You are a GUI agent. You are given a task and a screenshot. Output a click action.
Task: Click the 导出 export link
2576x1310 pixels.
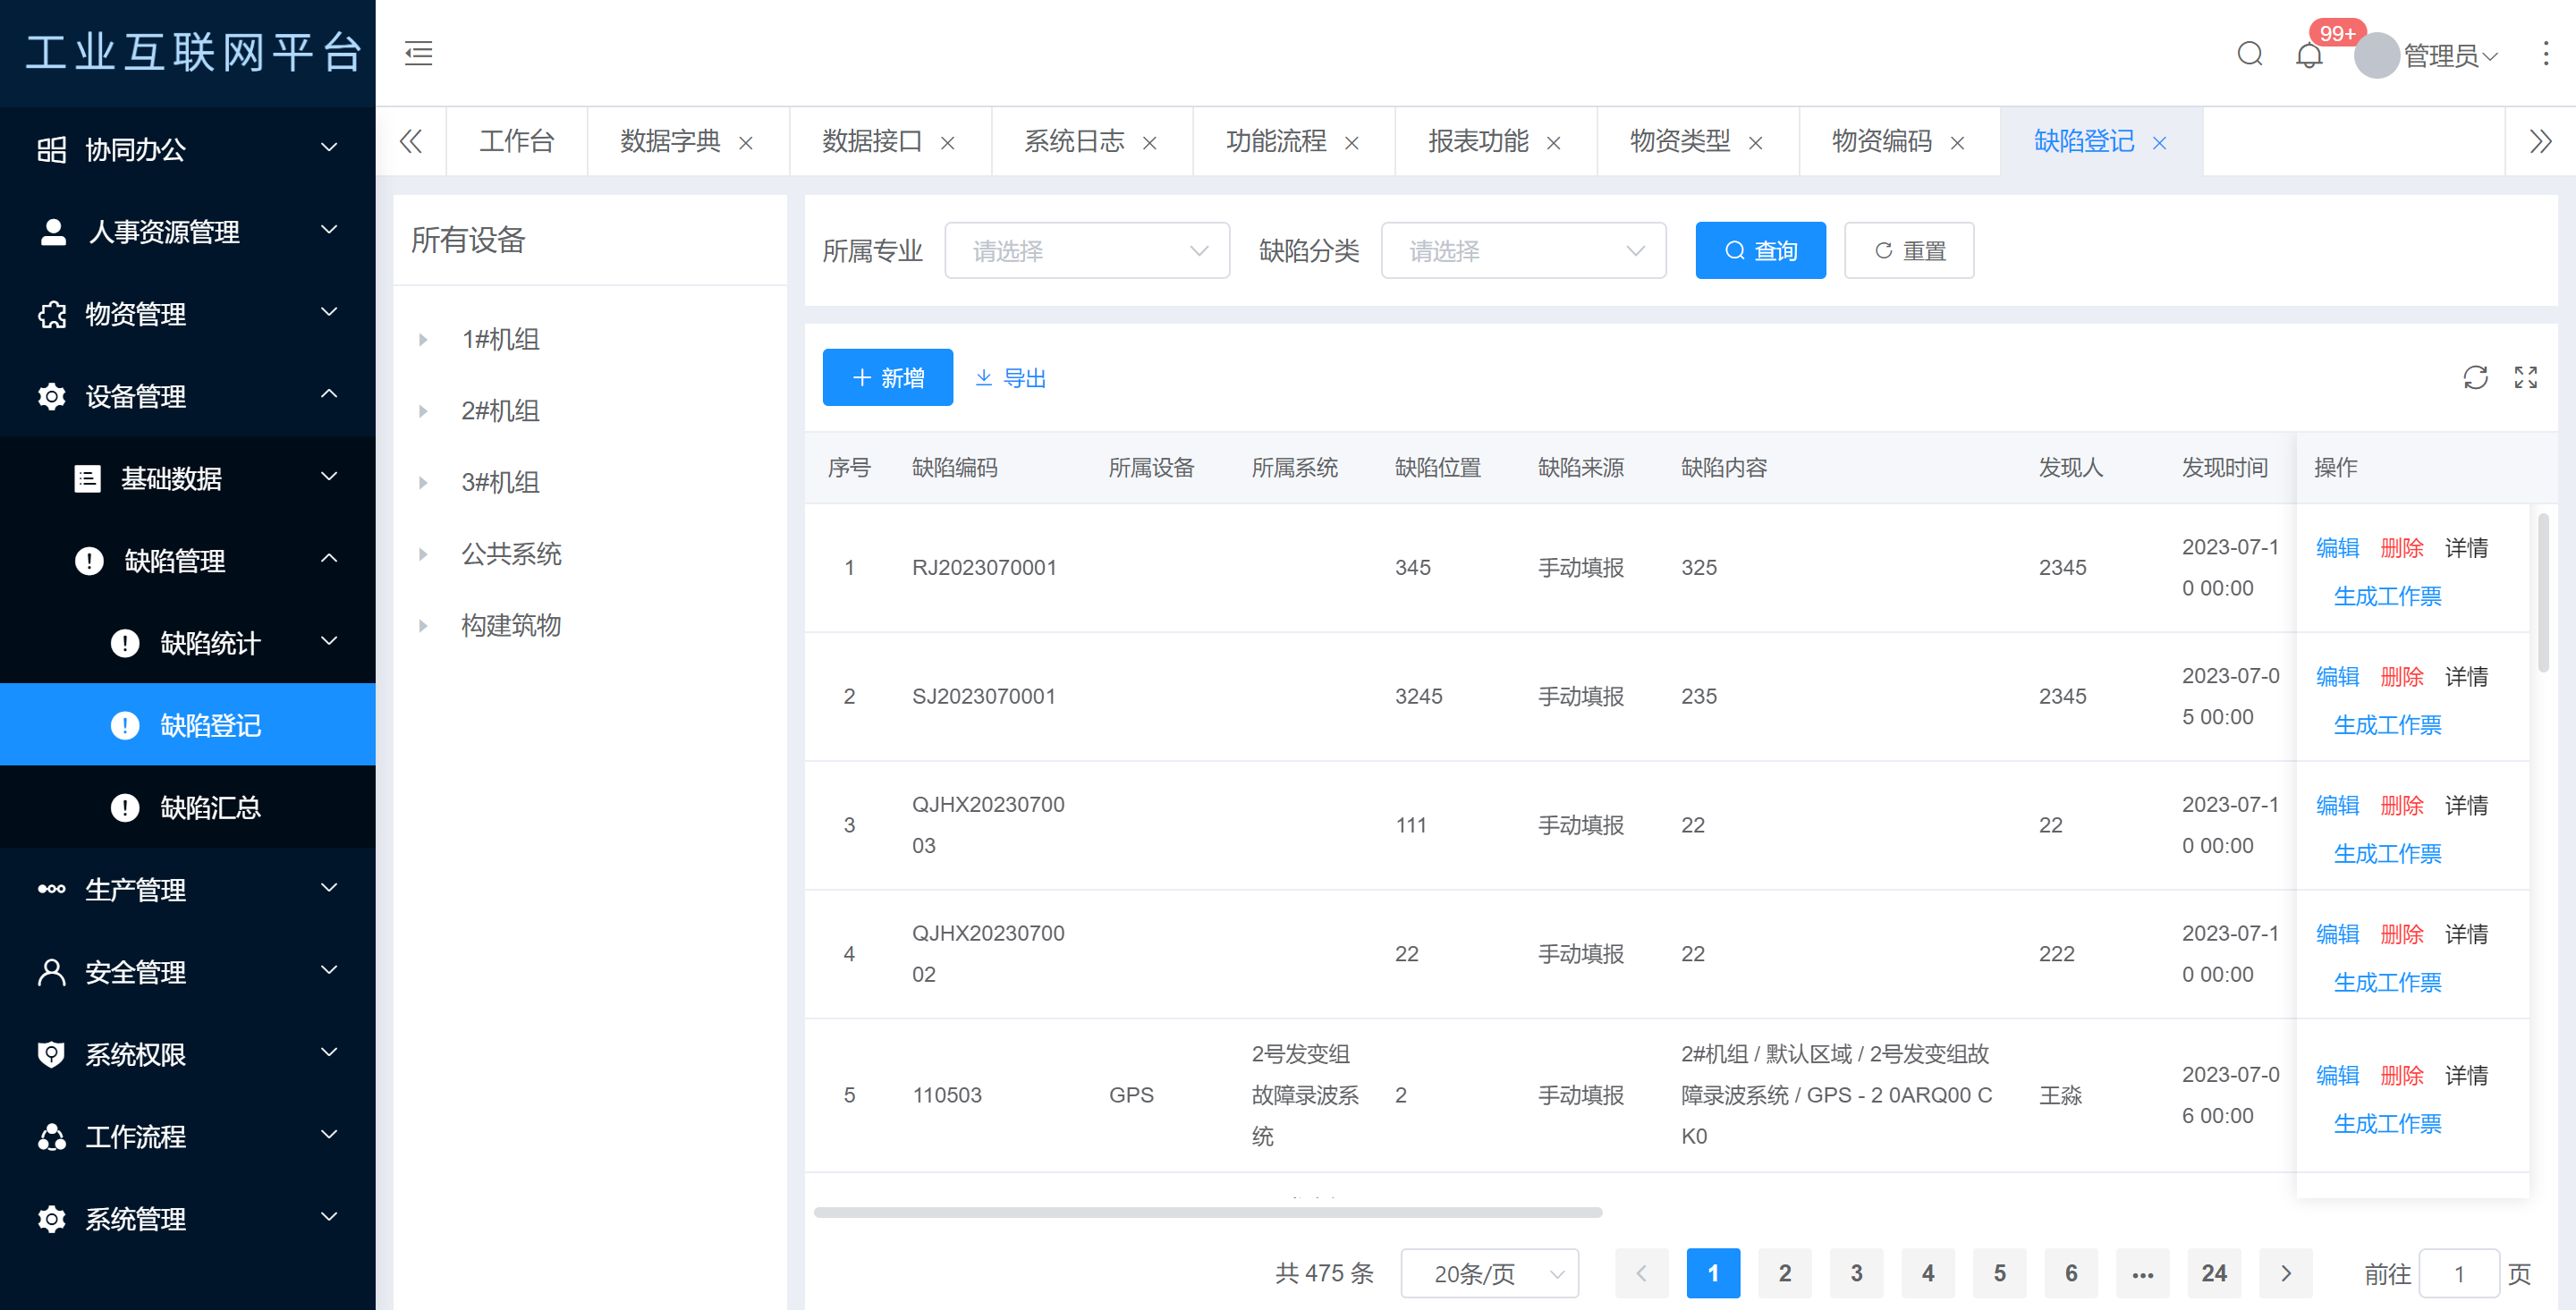1010,378
